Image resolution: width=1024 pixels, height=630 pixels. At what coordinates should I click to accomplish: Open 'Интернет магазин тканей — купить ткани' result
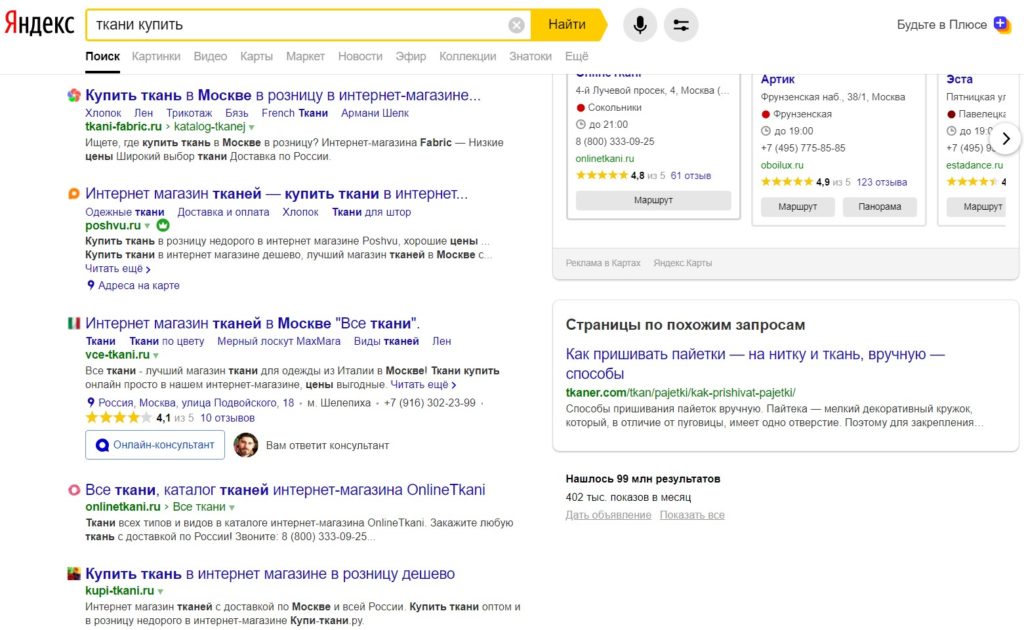click(x=276, y=194)
